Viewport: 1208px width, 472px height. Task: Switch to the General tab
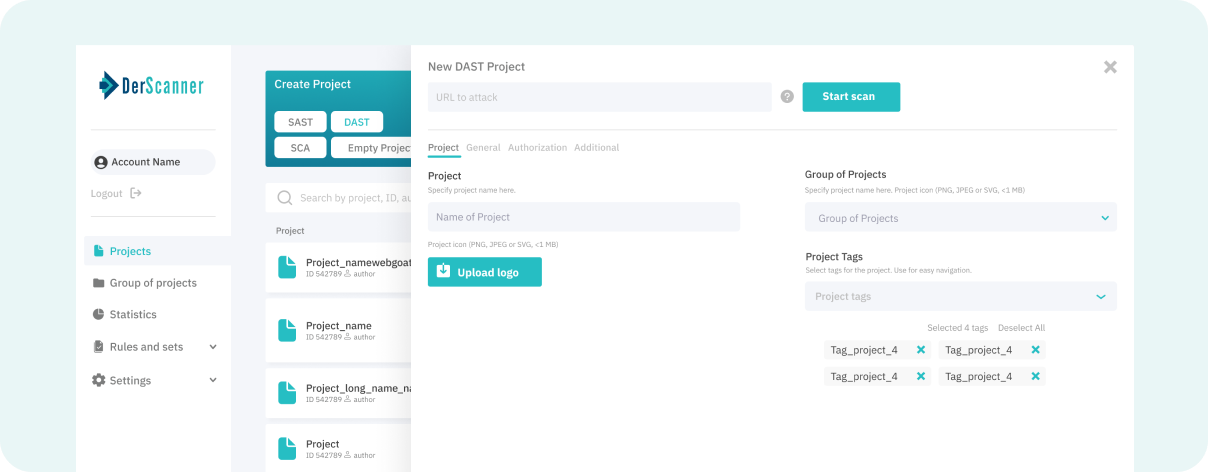(x=483, y=148)
